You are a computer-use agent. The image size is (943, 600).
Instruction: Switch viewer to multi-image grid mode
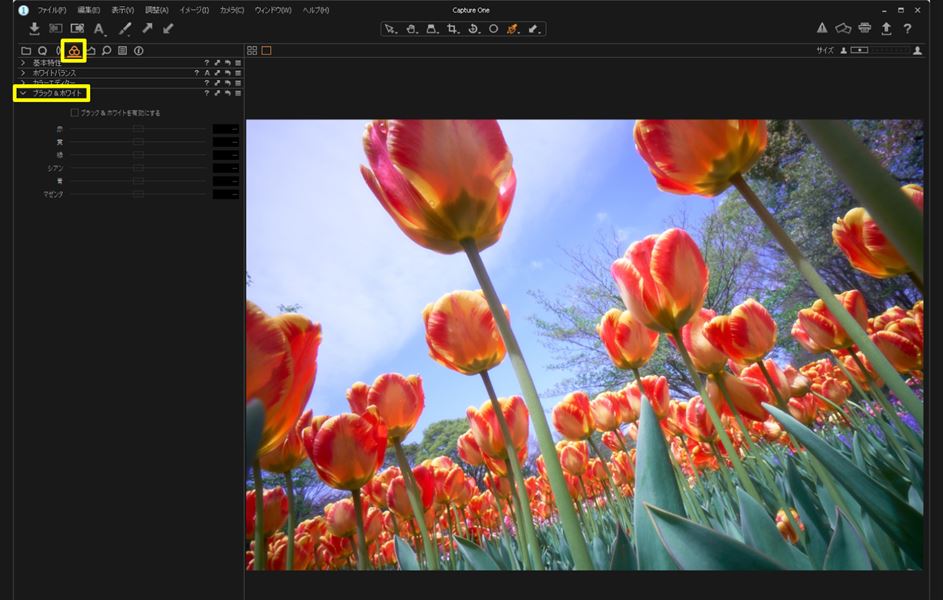(x=252, y=51)
